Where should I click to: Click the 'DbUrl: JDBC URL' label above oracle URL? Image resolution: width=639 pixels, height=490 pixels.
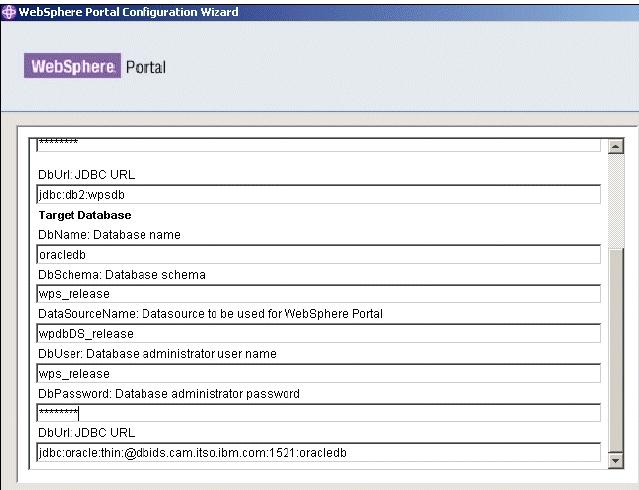(86, 433)
